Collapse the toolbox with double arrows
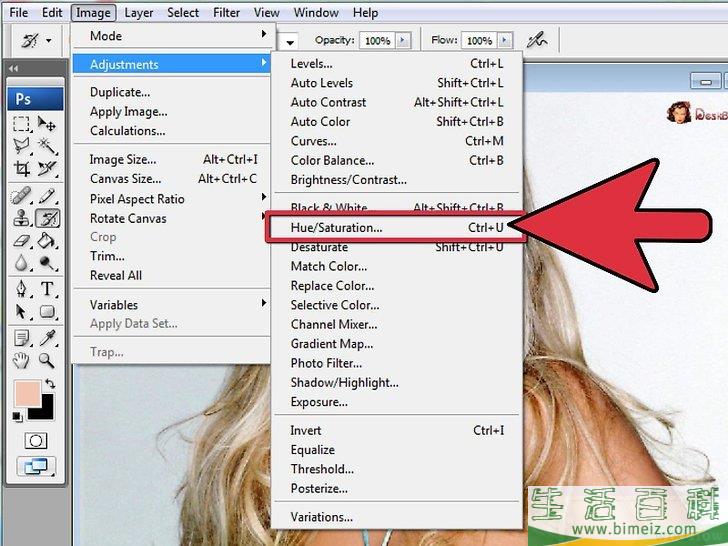 pos(13,69)
